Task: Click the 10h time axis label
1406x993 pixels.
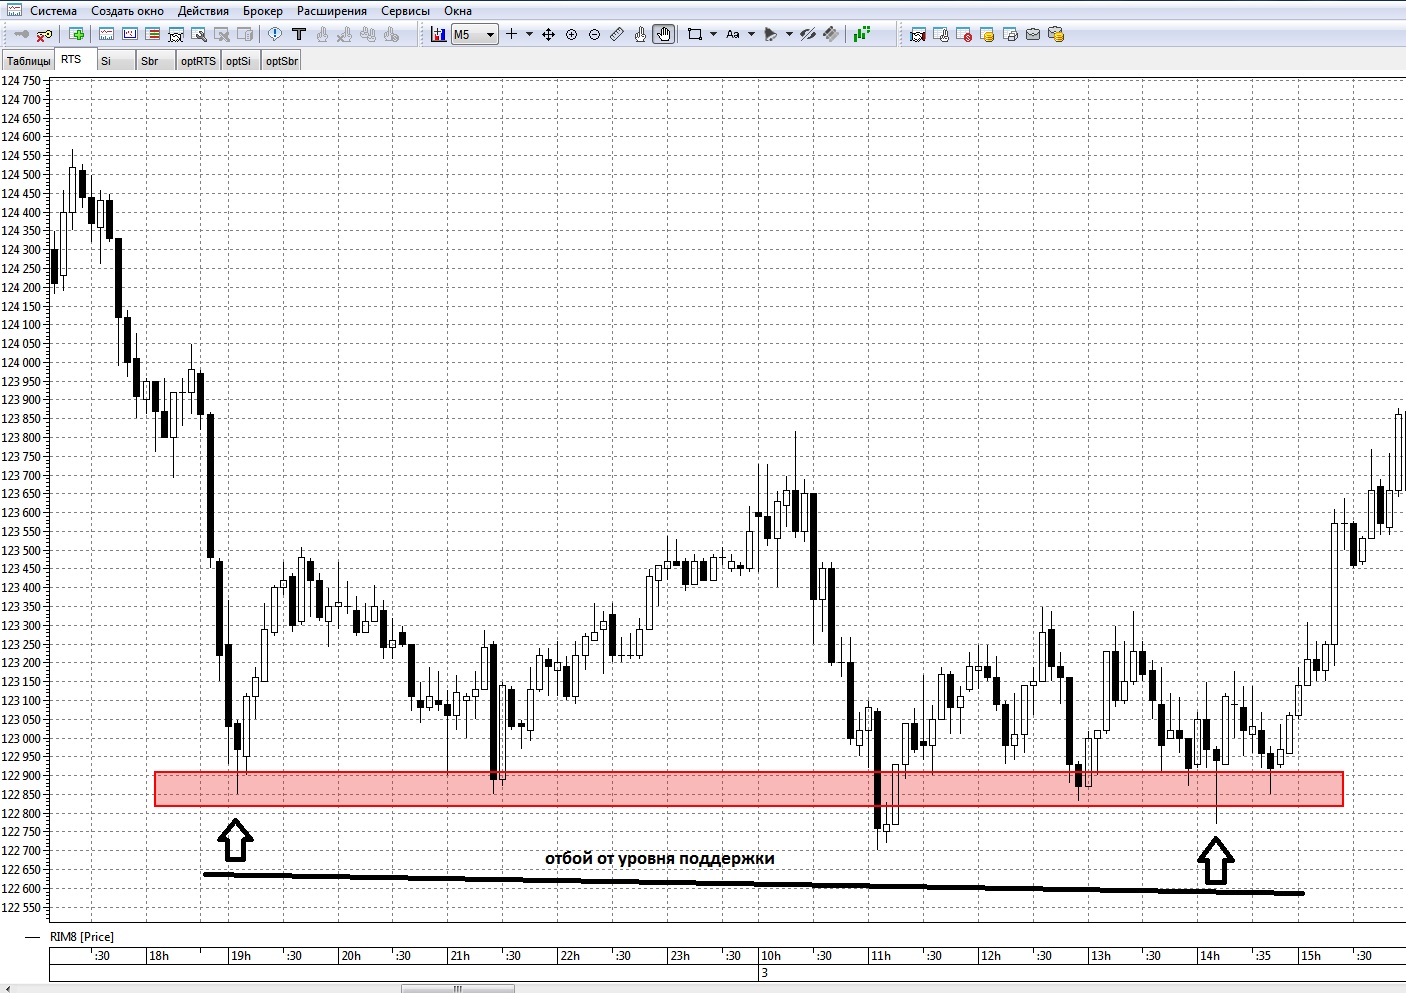Action: tap(771, 956)
